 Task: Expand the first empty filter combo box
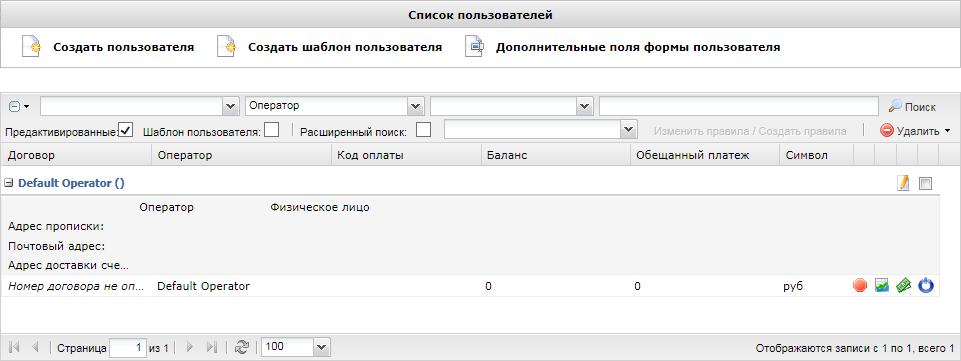click(x=231, y=106)
